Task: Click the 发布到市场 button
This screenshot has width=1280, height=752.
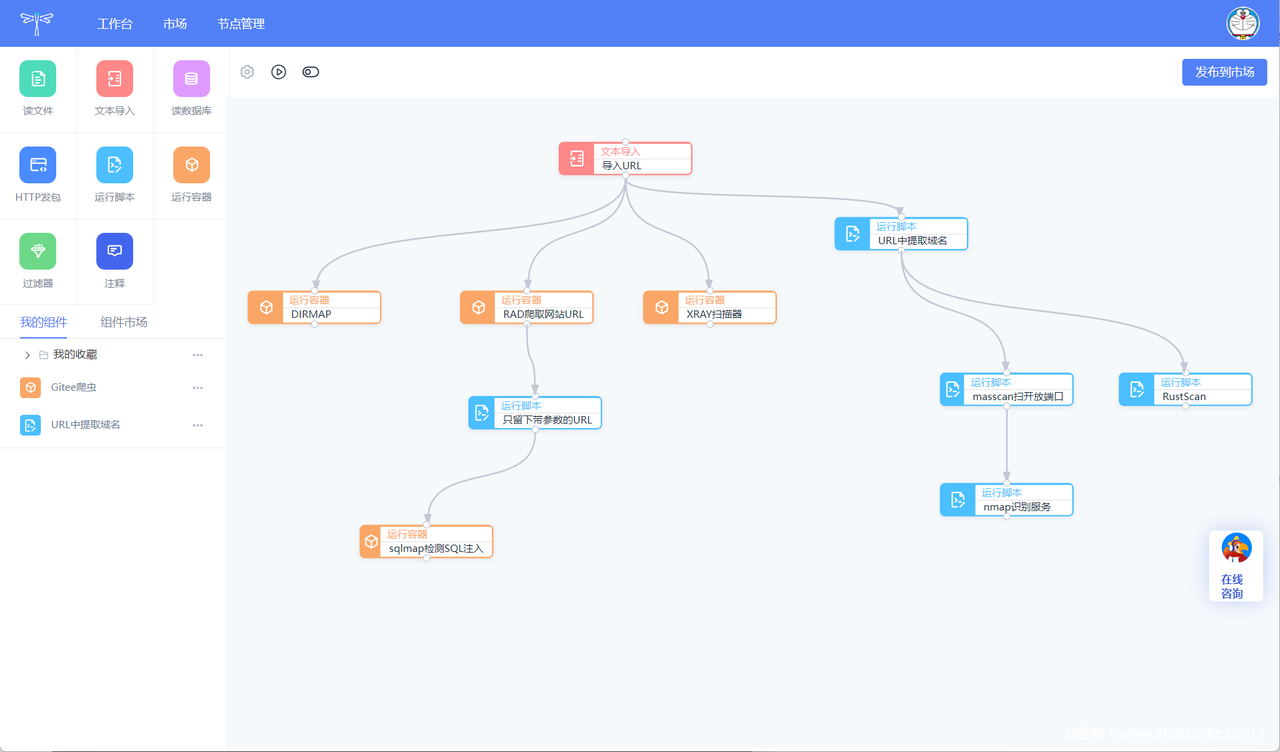Action: (x=1224, y=72)
